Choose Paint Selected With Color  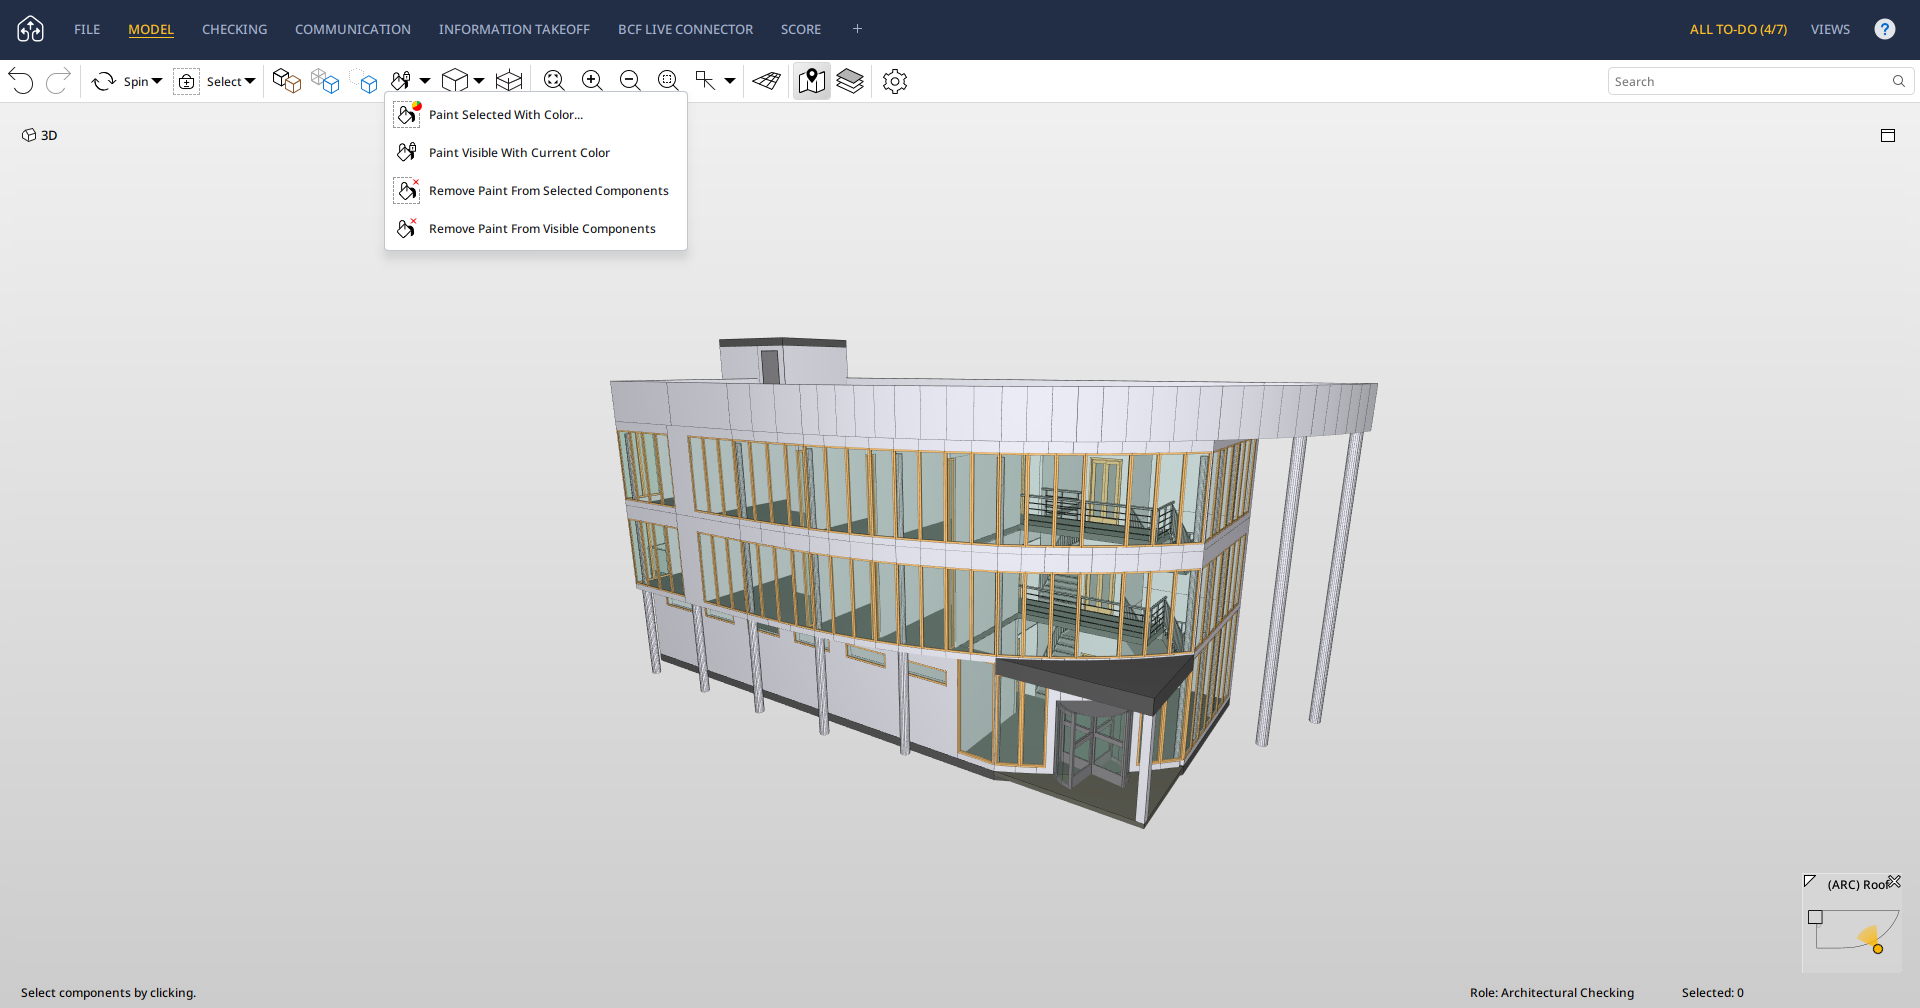coord(536,115)
